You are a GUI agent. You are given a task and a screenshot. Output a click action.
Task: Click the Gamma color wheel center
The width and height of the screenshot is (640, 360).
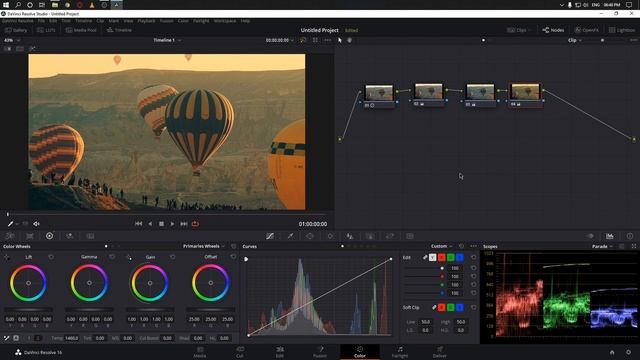[89, 283]
